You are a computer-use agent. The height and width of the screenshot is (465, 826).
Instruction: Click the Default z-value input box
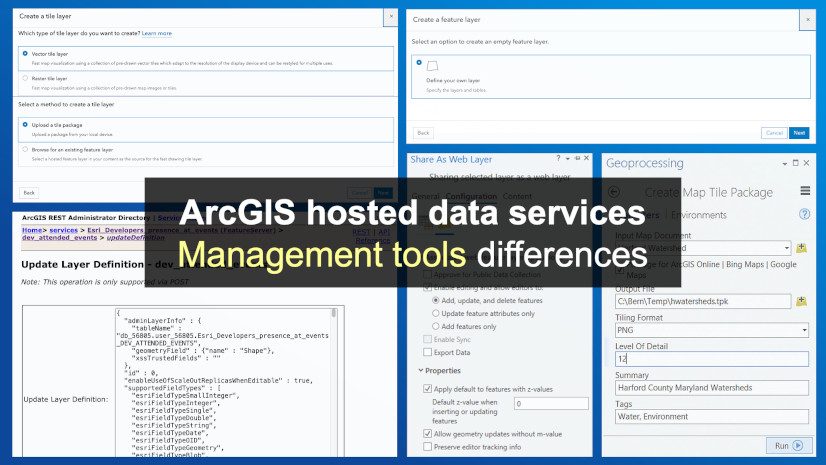coord(551,403)
